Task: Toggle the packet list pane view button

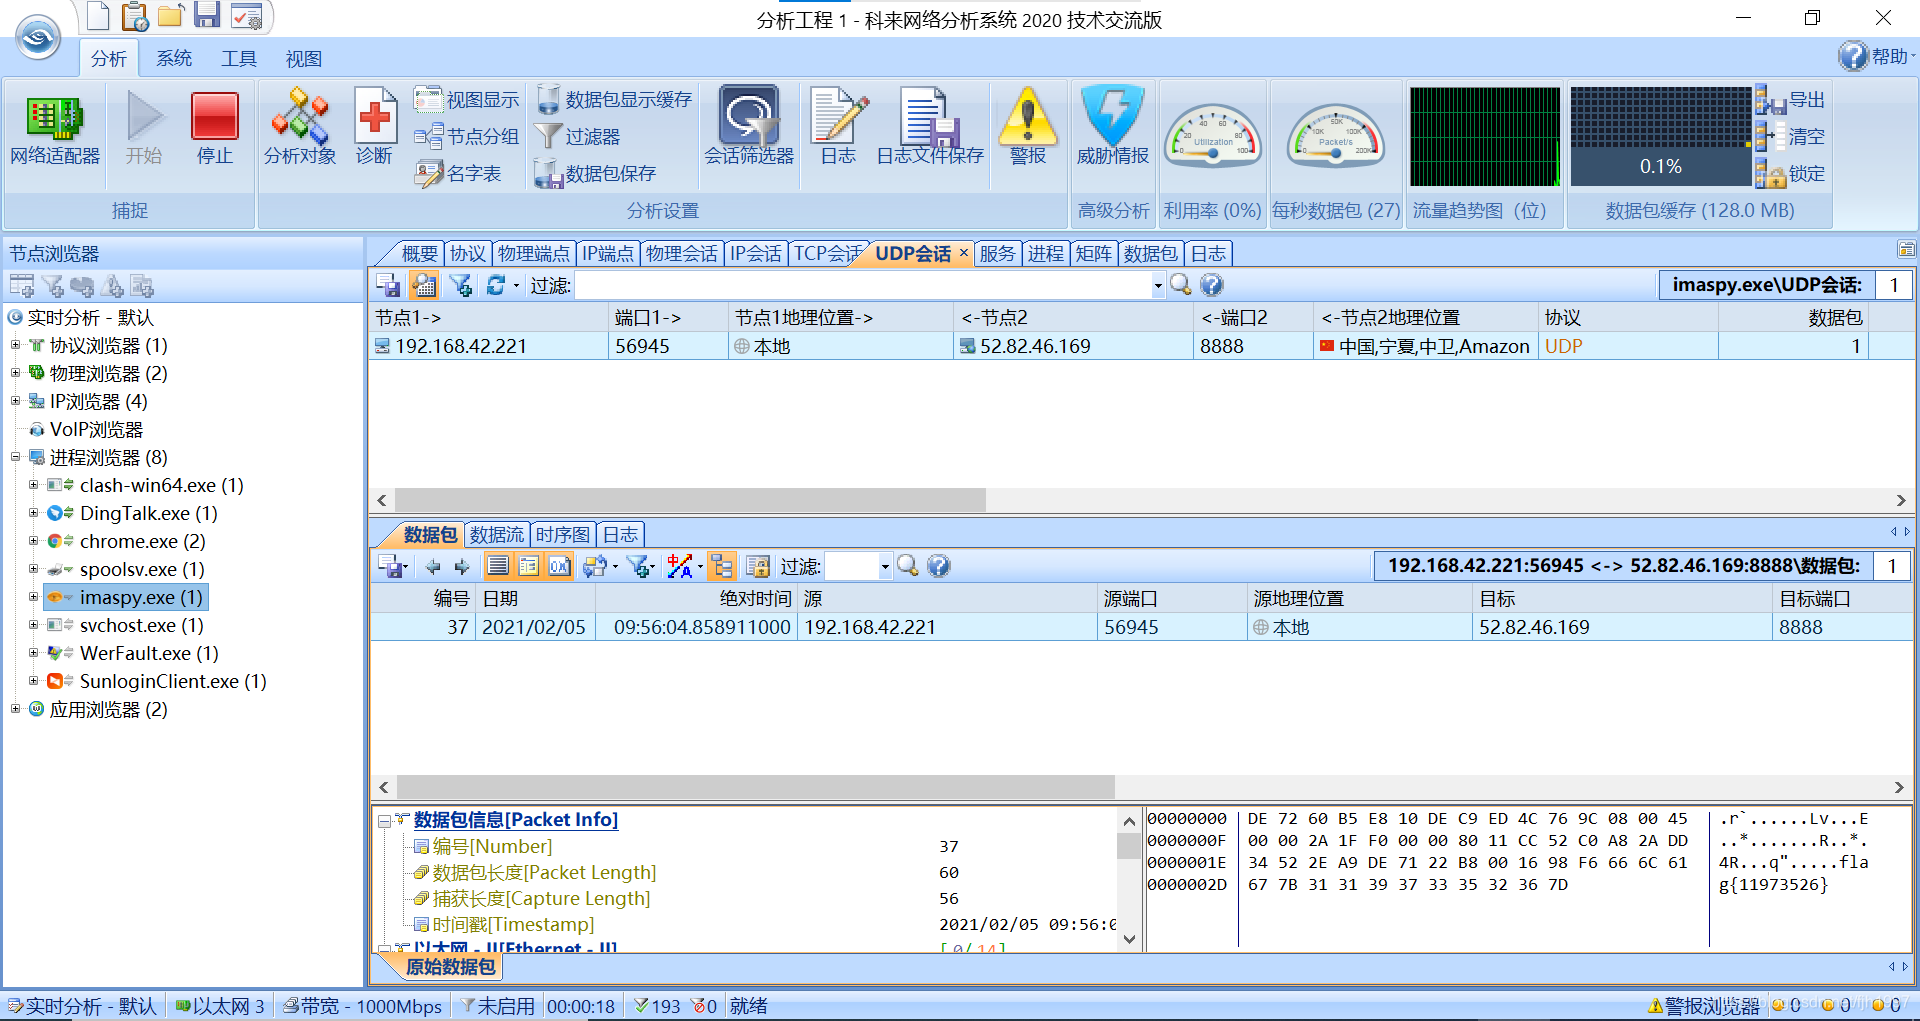Action: click(x=498, y=567)
